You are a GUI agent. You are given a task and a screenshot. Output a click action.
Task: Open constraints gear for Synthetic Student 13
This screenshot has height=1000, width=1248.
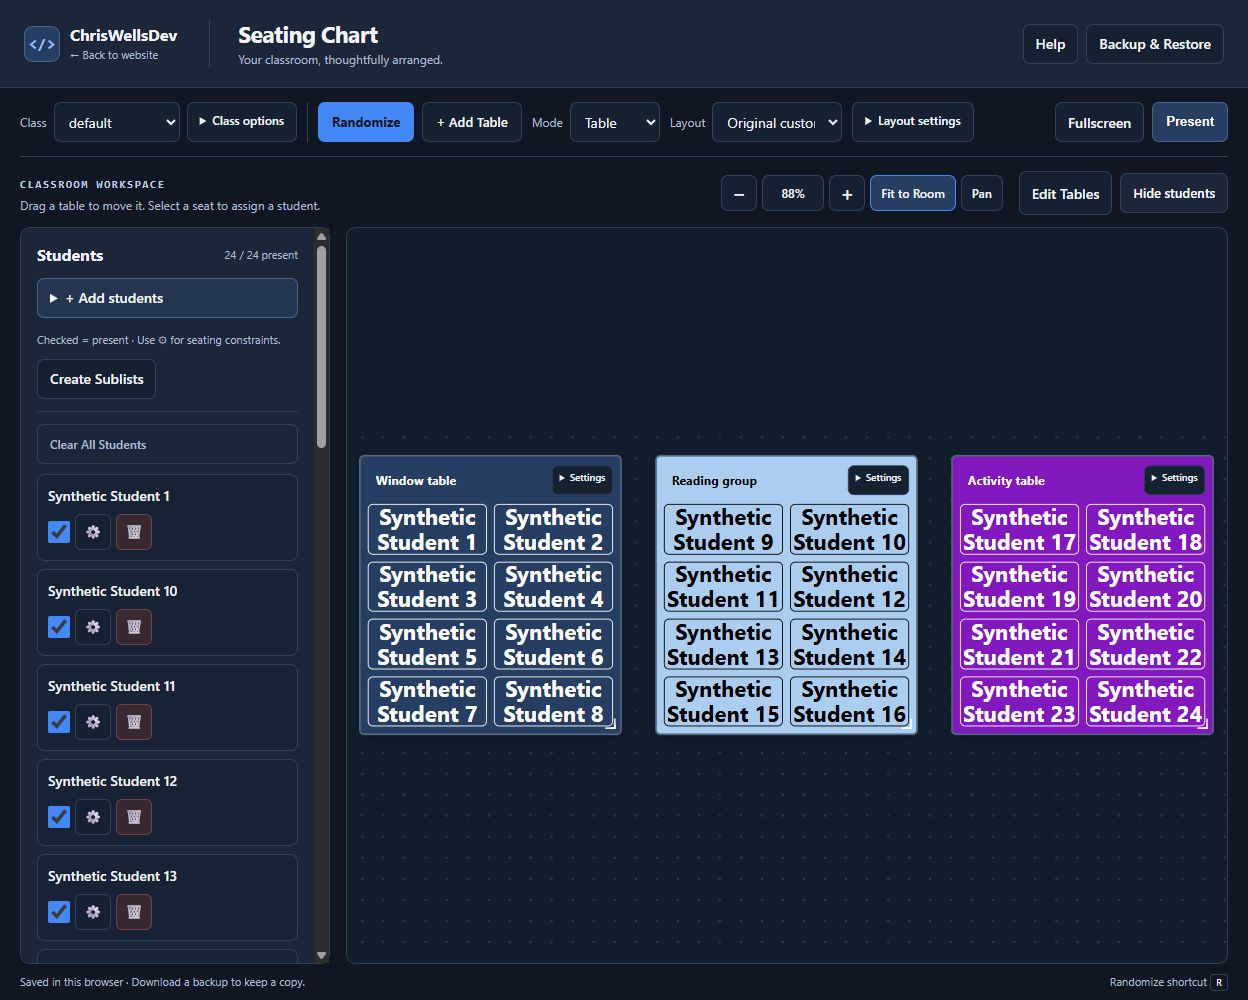pyautogui.click(x=93, y=912)
